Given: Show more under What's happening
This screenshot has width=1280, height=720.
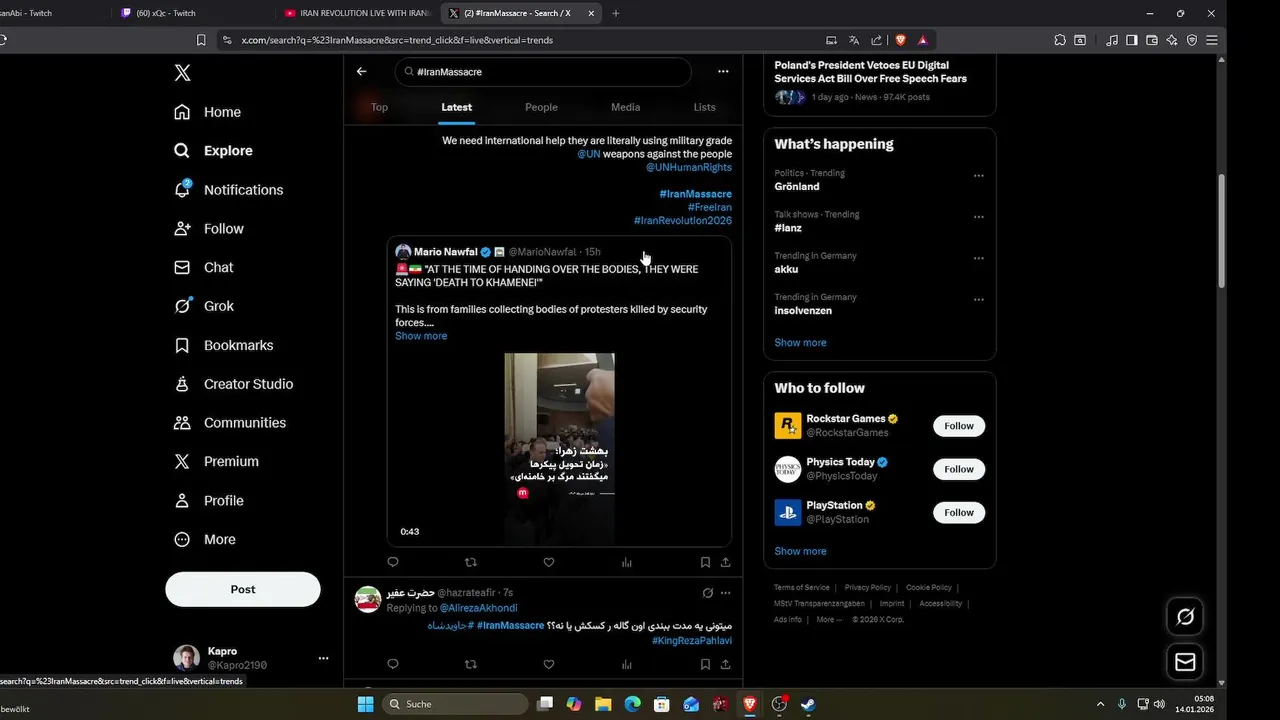Looking at the screenshot, I should 800,343.
